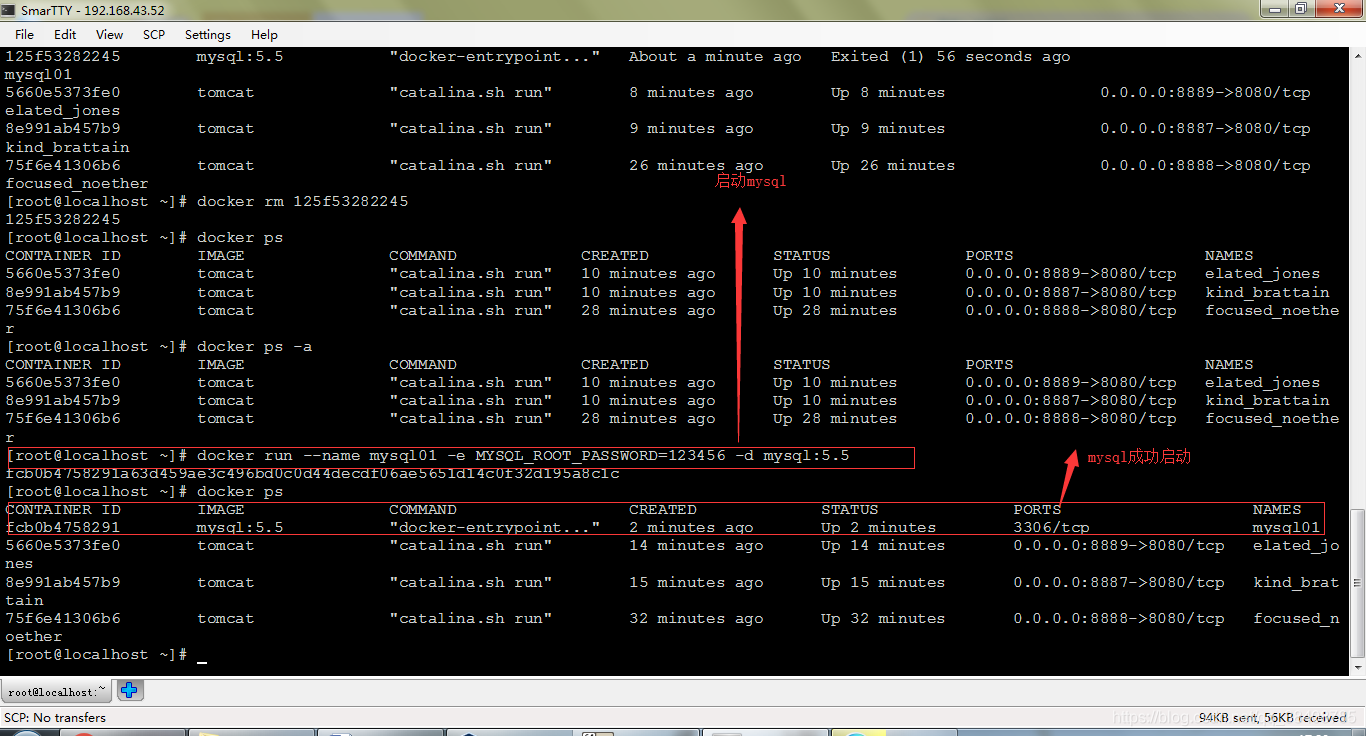Open the SCP menu

tap(154, 34)
